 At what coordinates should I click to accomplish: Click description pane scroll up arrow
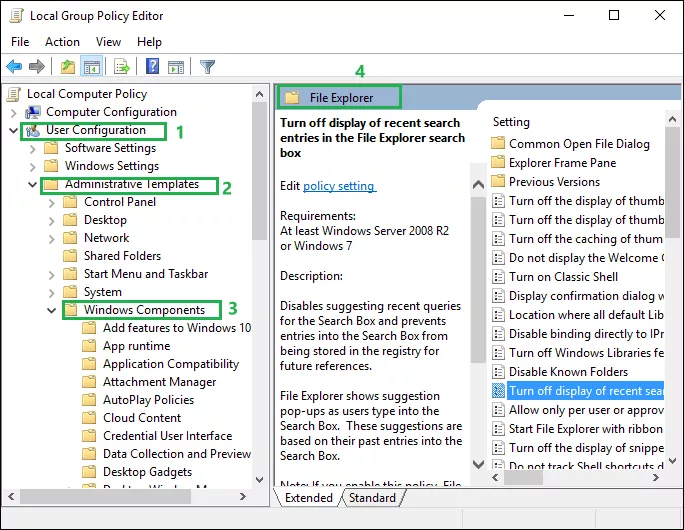(479, 185)
